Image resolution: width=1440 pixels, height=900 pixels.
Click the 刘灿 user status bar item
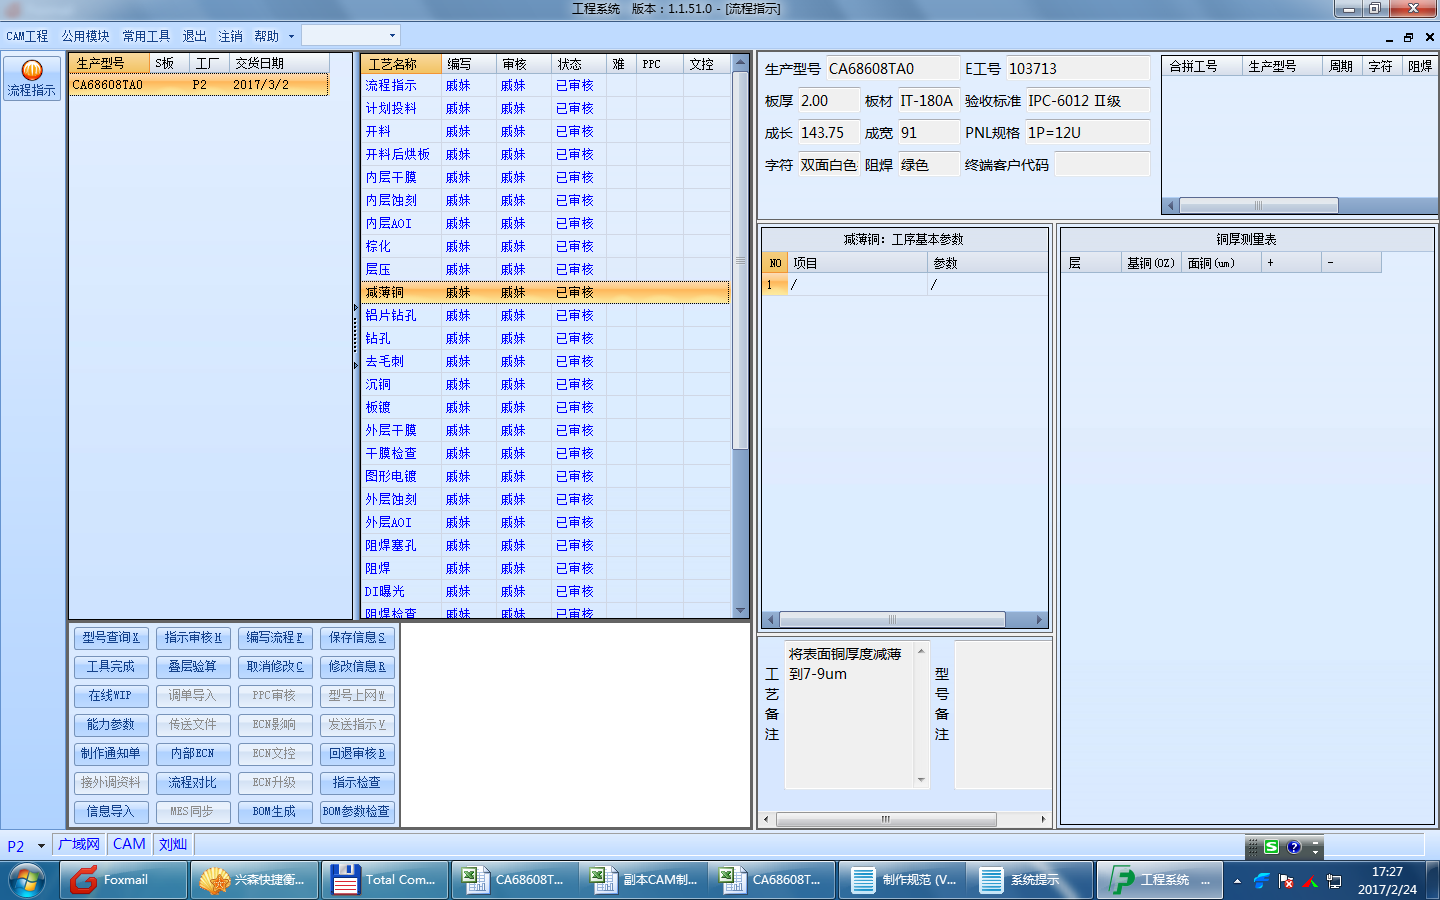173,845
